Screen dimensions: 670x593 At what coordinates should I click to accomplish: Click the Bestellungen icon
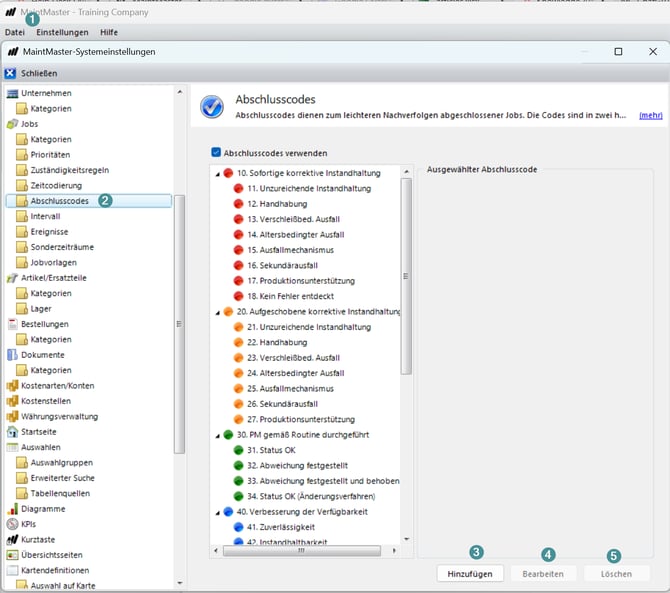13,324
